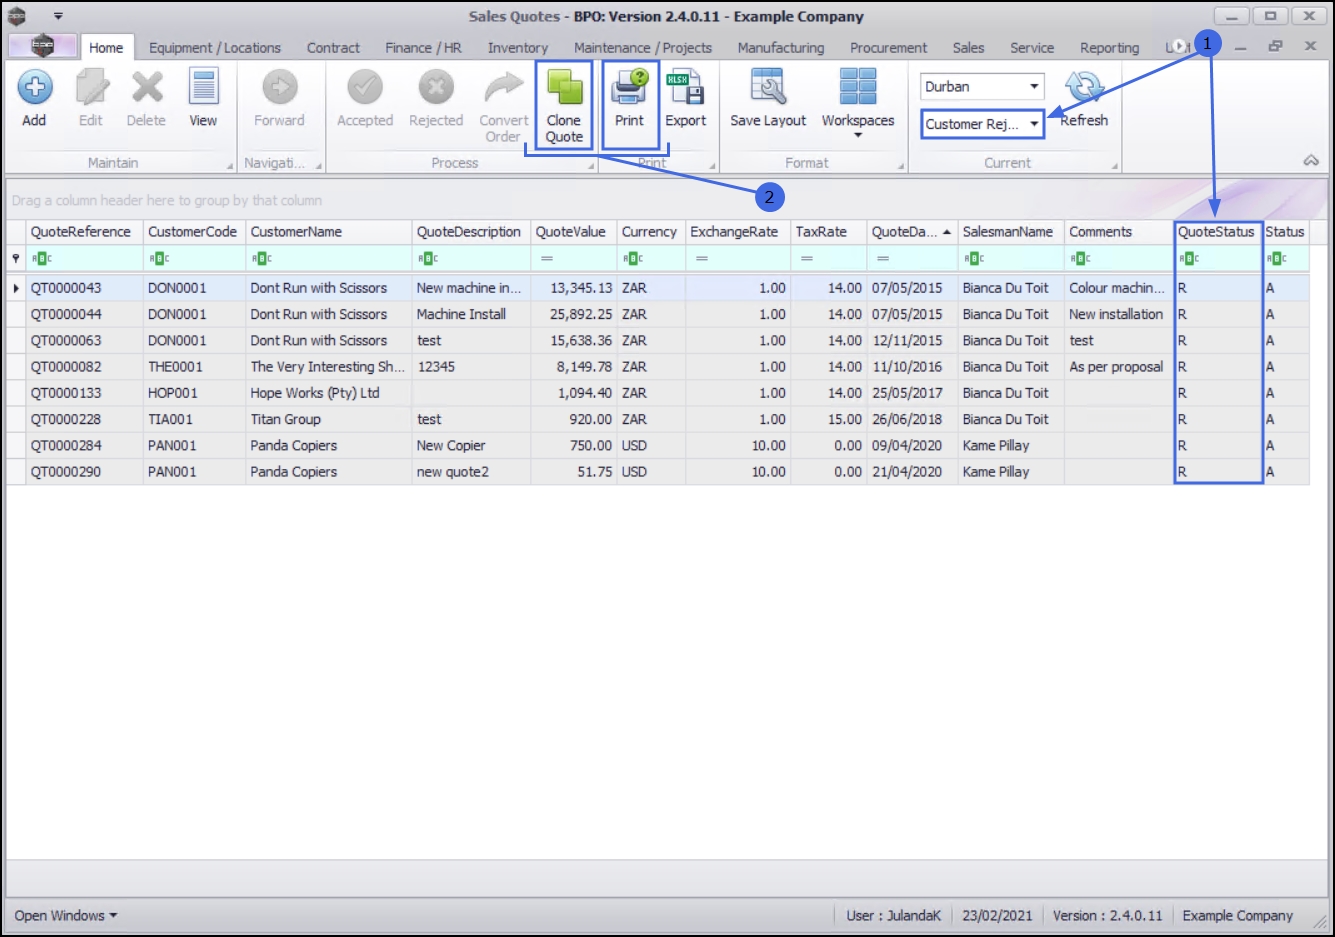Viewport: 1335px width, 937px height.
Task: Open the Maintenance / Projects tab
Action: (x=643, y=47)
